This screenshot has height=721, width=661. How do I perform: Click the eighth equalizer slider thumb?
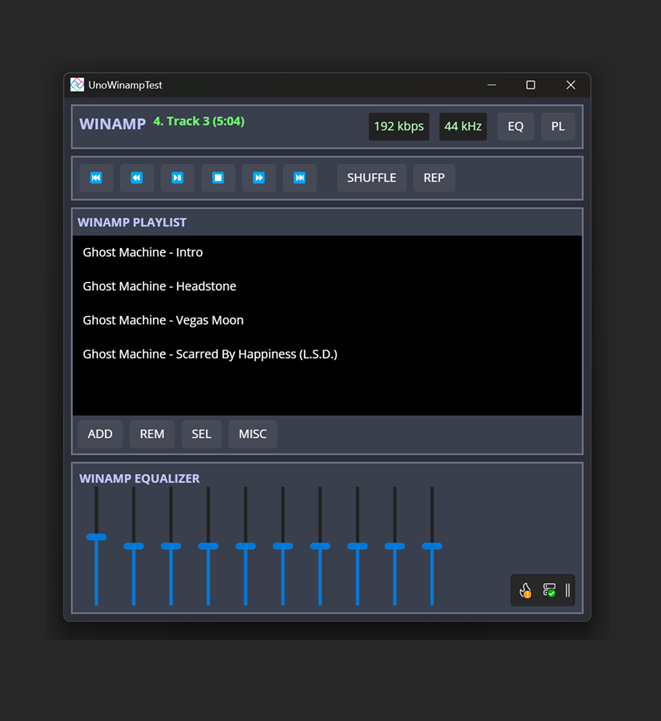coord(357,546)
